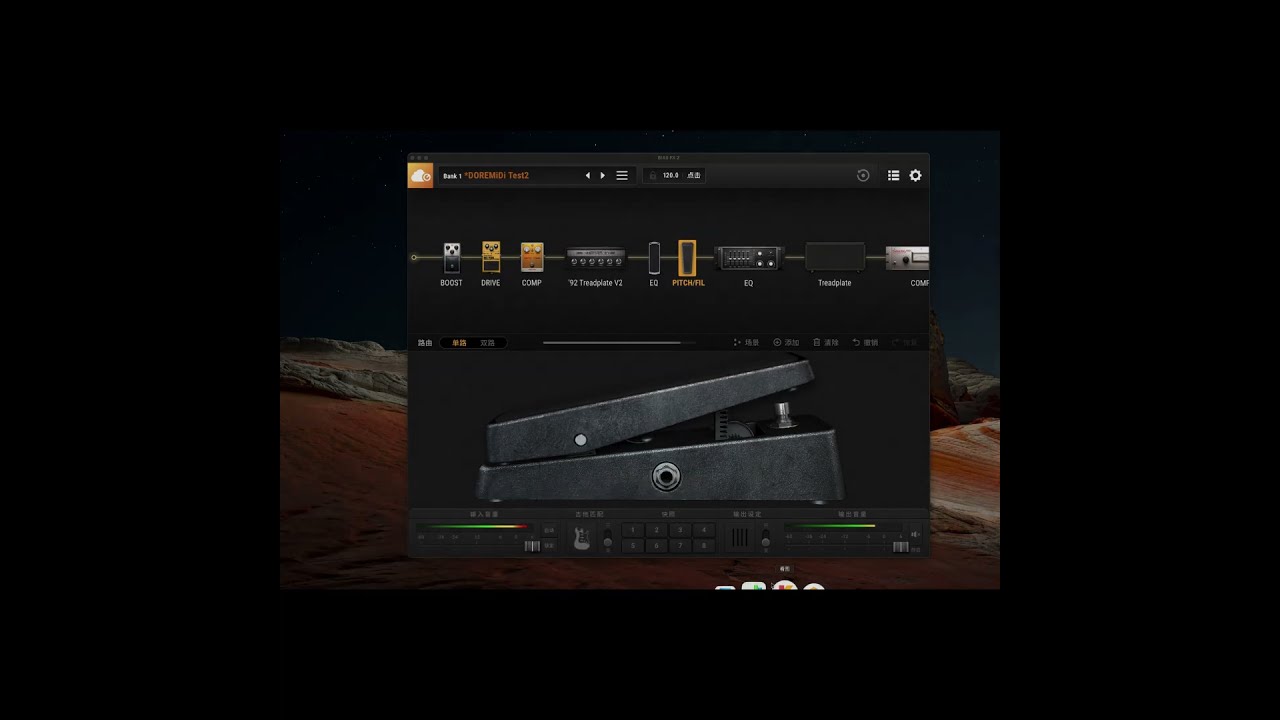Click the 清除 clear button

click(x=826, y=343)
